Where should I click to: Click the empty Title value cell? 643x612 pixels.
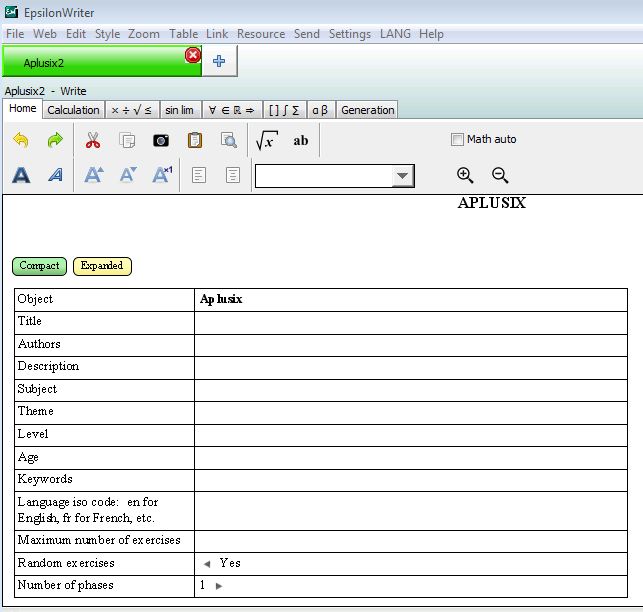coord(410,323)
